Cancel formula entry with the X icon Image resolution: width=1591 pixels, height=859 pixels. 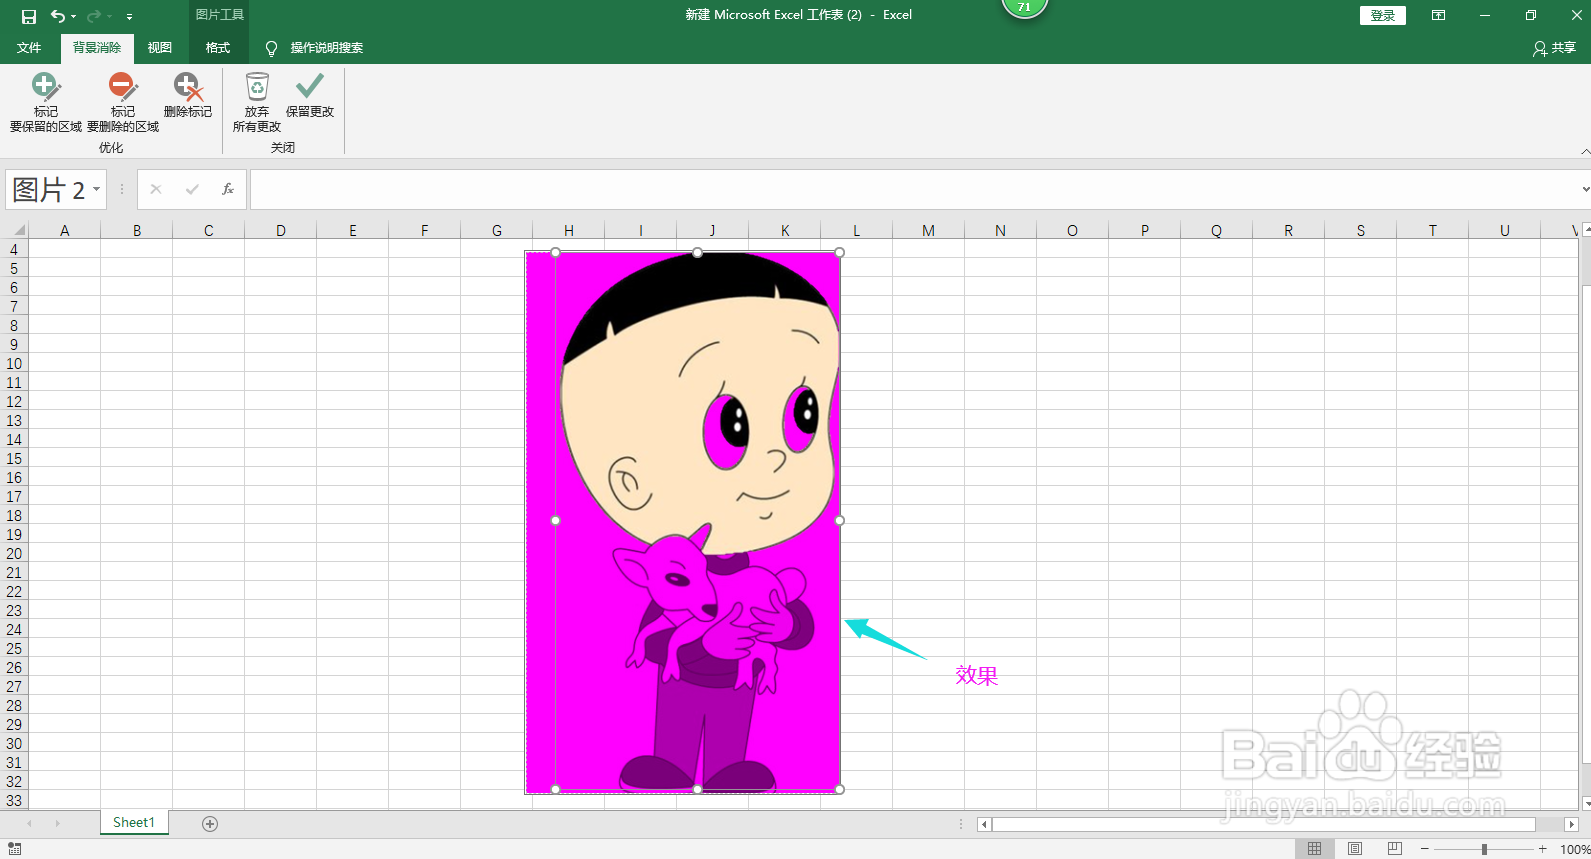point(156,189)
